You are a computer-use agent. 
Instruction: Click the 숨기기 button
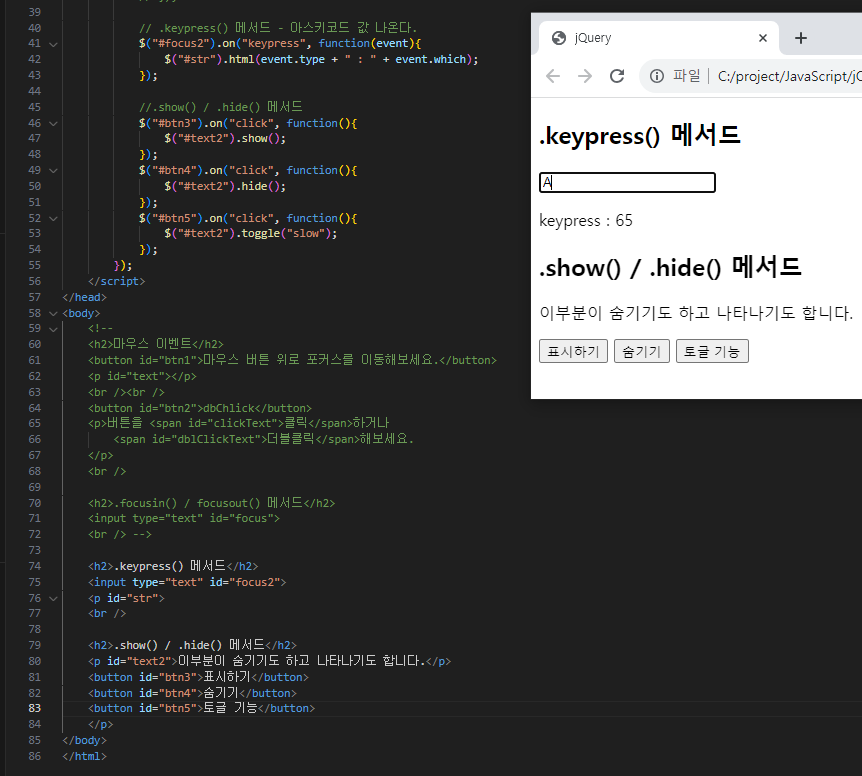click(642, 351)
